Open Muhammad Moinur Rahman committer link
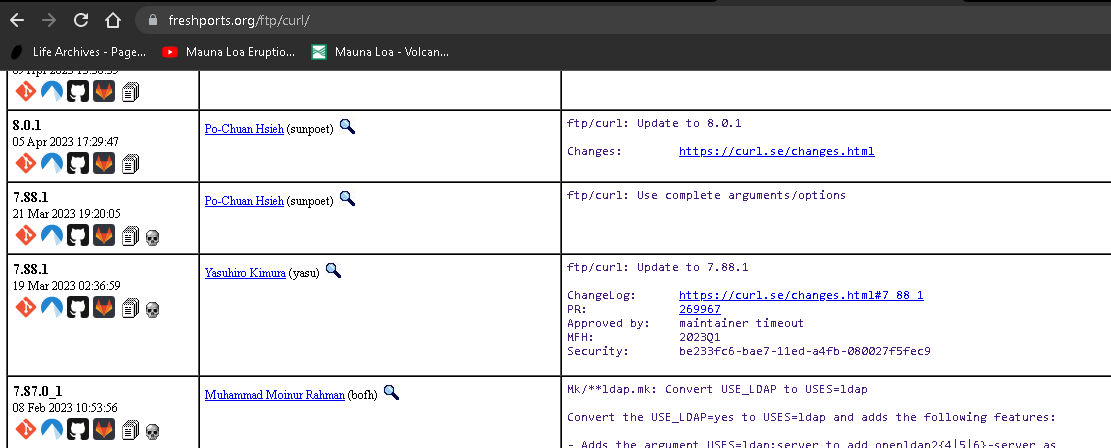The height and width of the screenshot is (448, 1111). 274,395
